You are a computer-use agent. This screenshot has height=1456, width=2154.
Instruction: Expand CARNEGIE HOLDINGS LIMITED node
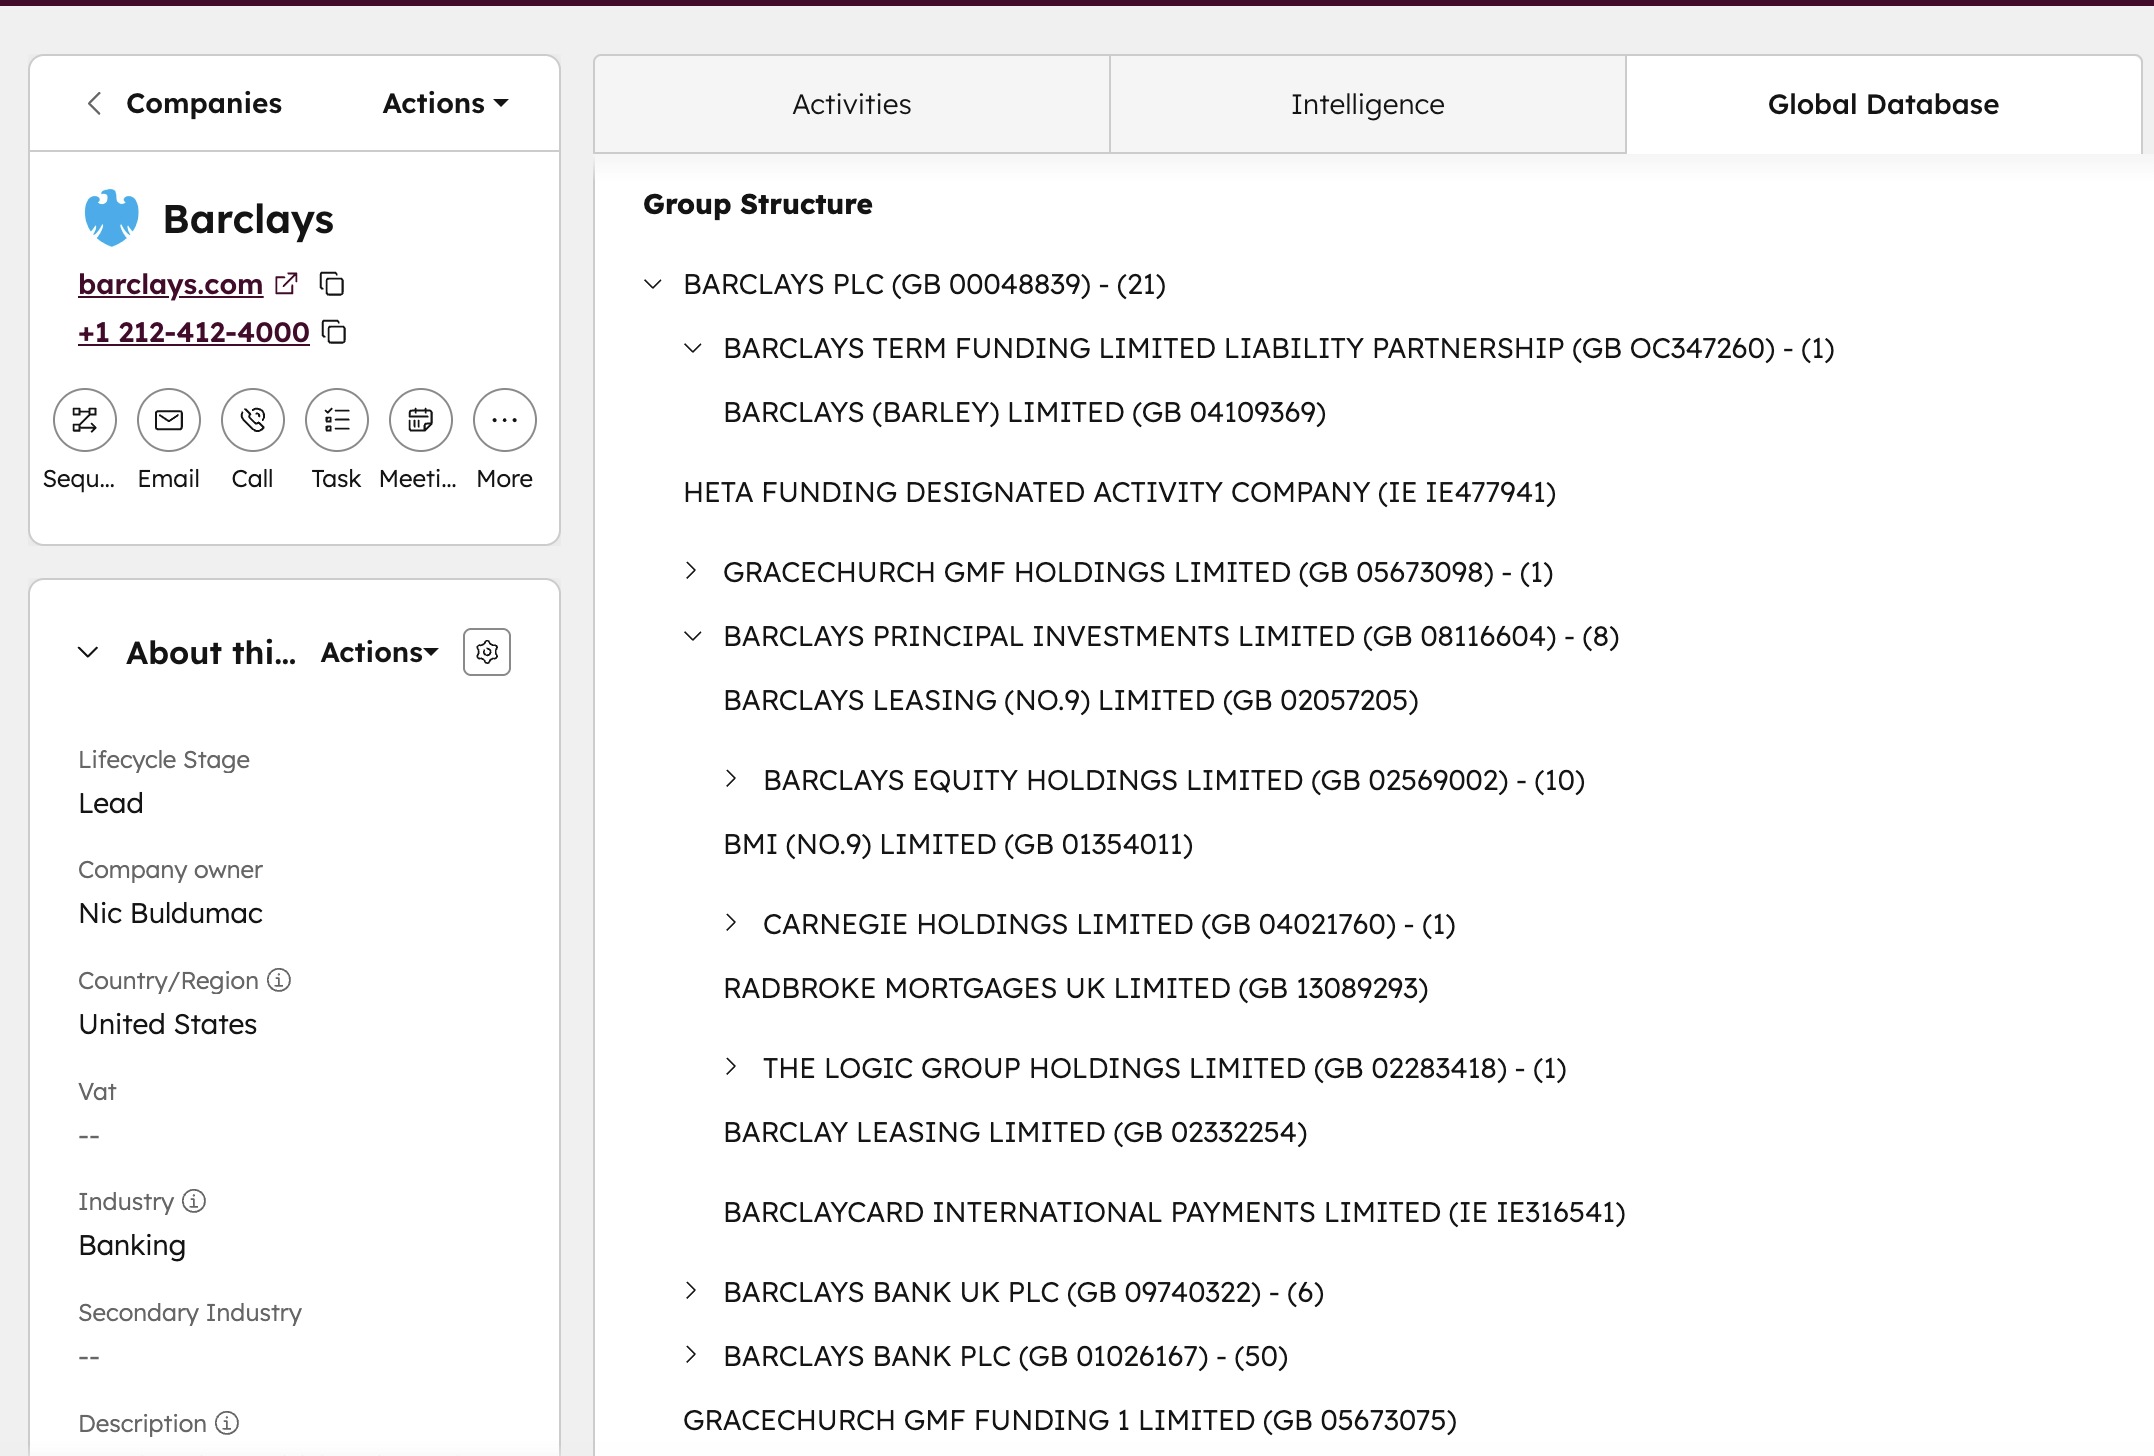[731, 923]
